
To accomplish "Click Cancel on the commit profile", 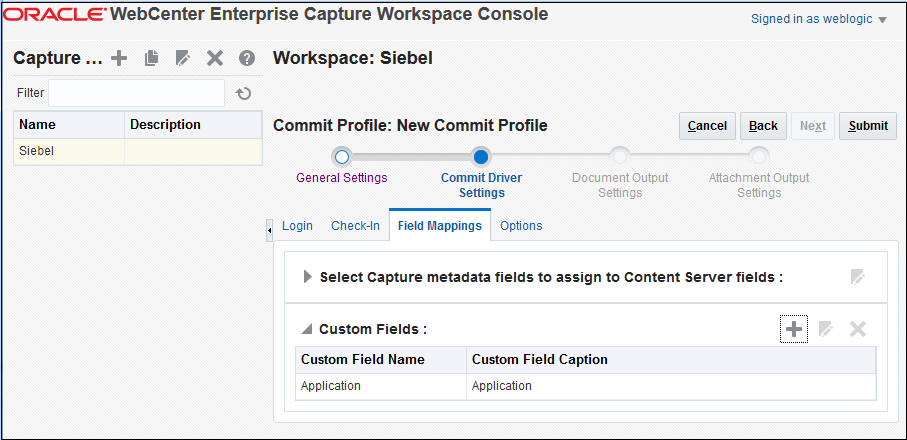I will [x=707, y=126].
